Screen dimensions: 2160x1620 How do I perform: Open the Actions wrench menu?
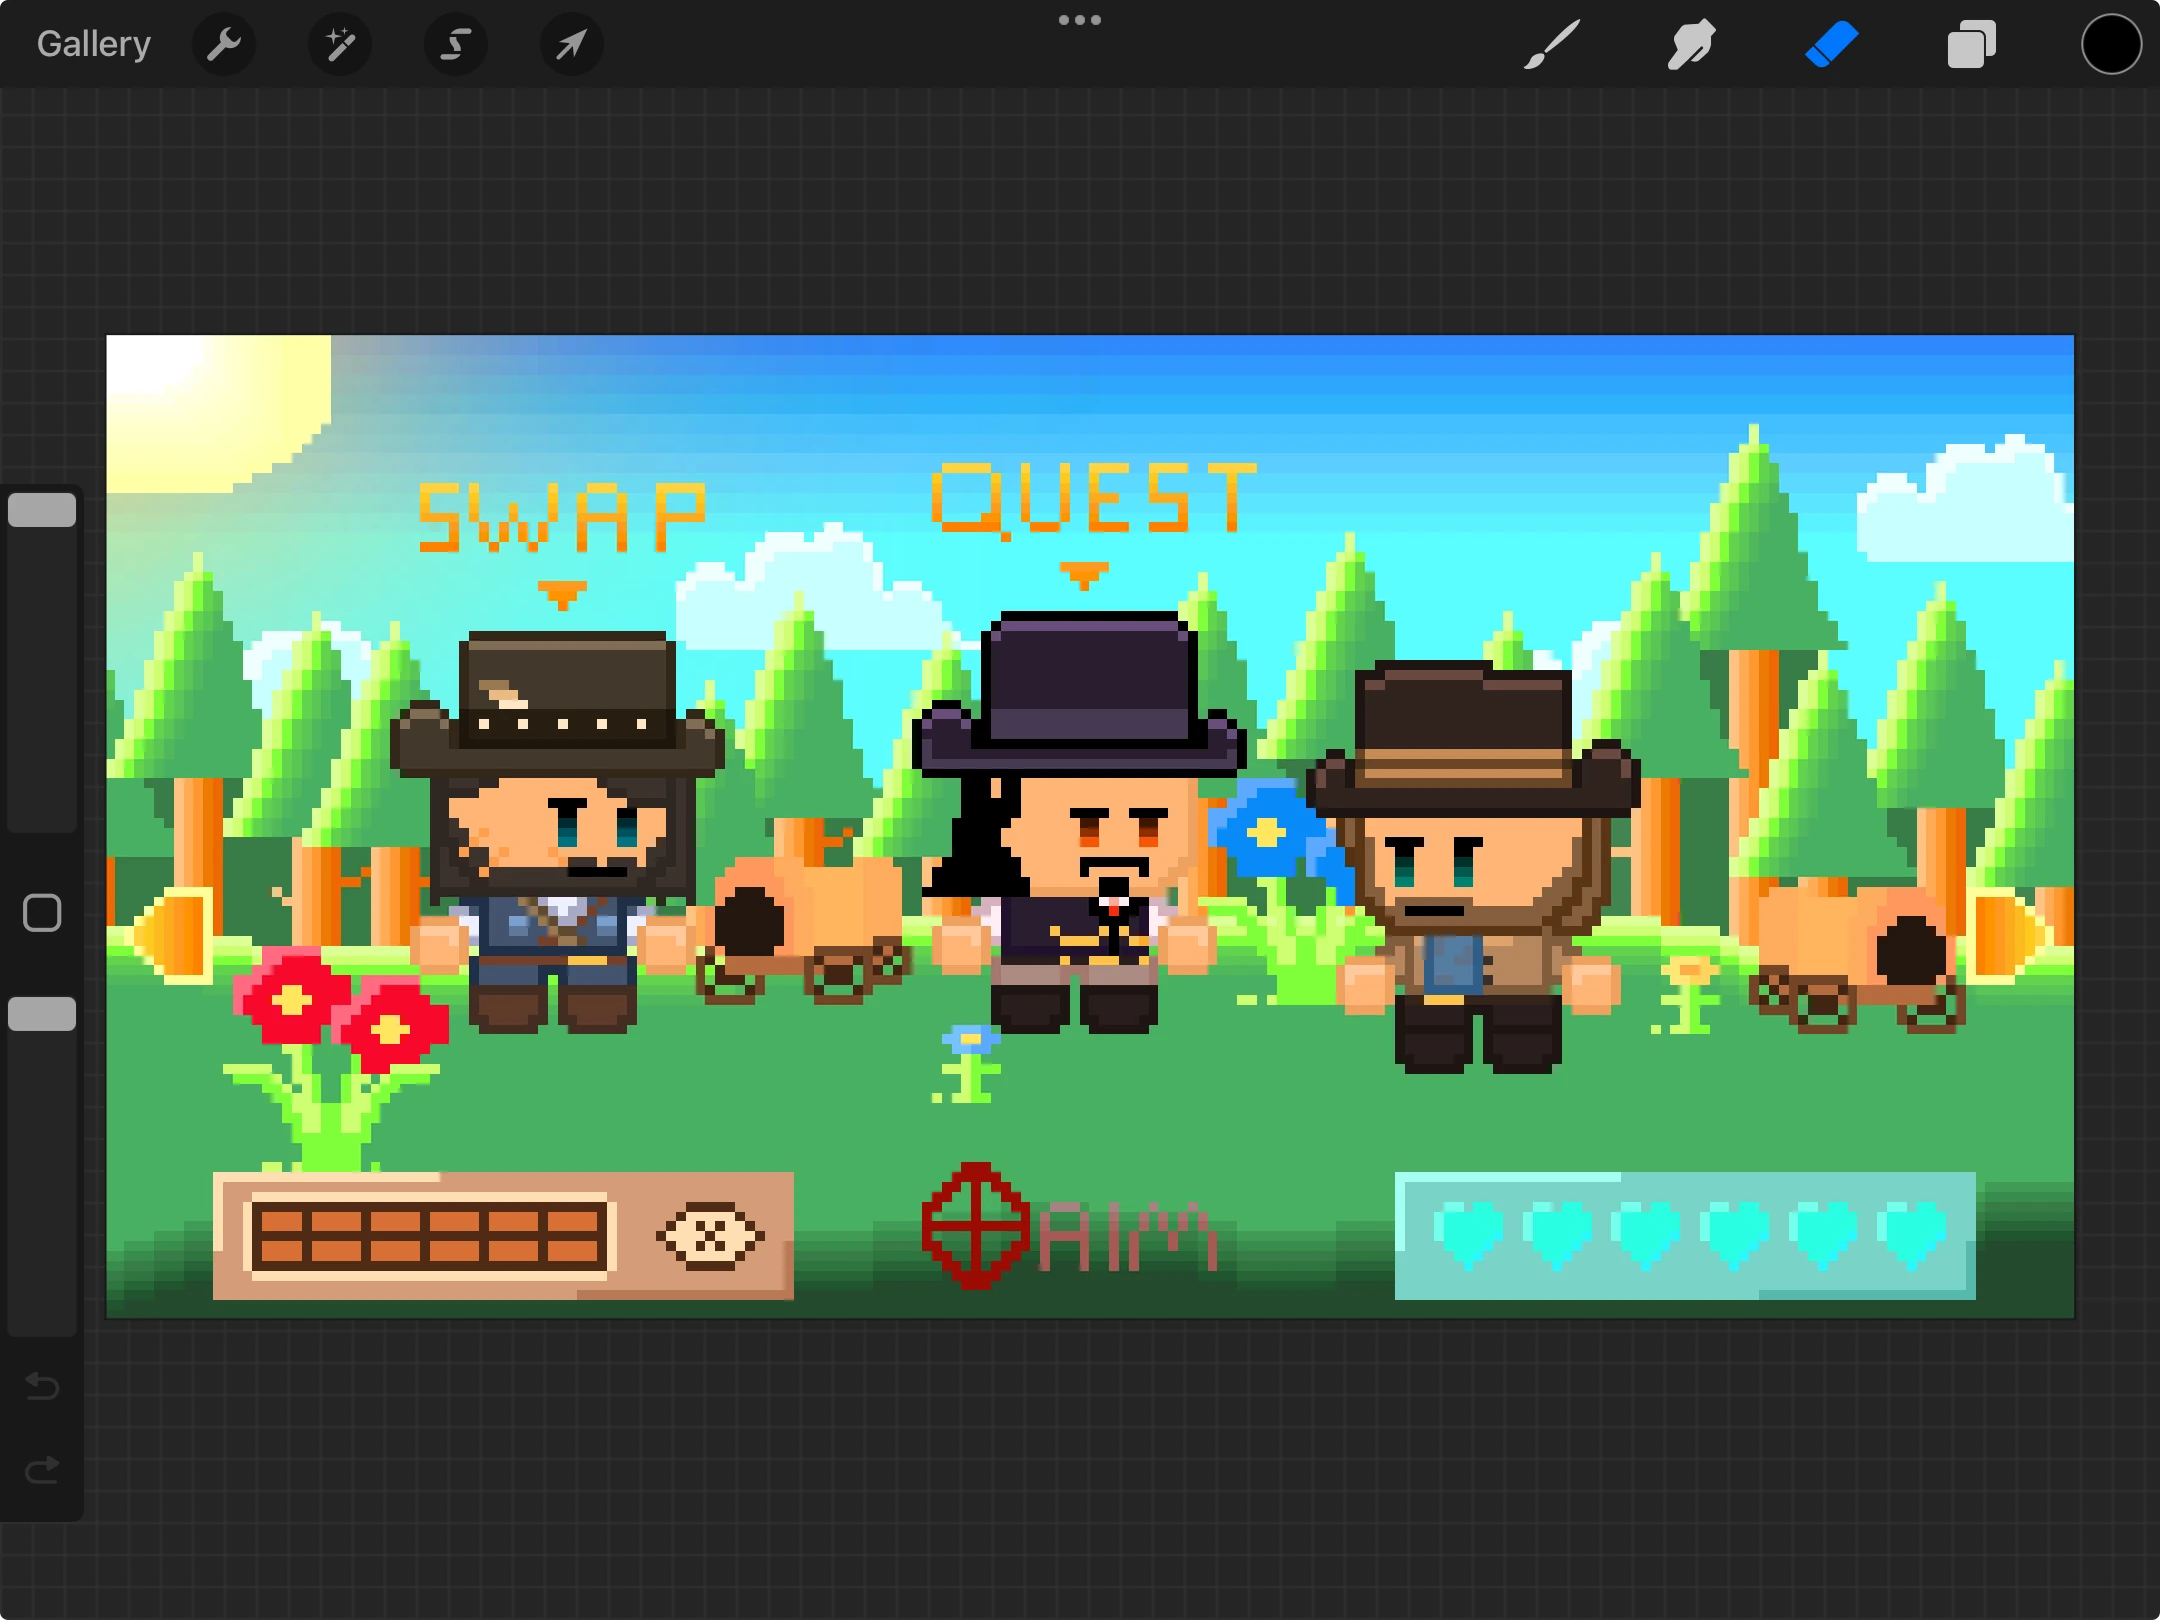(x=223, y=44)
